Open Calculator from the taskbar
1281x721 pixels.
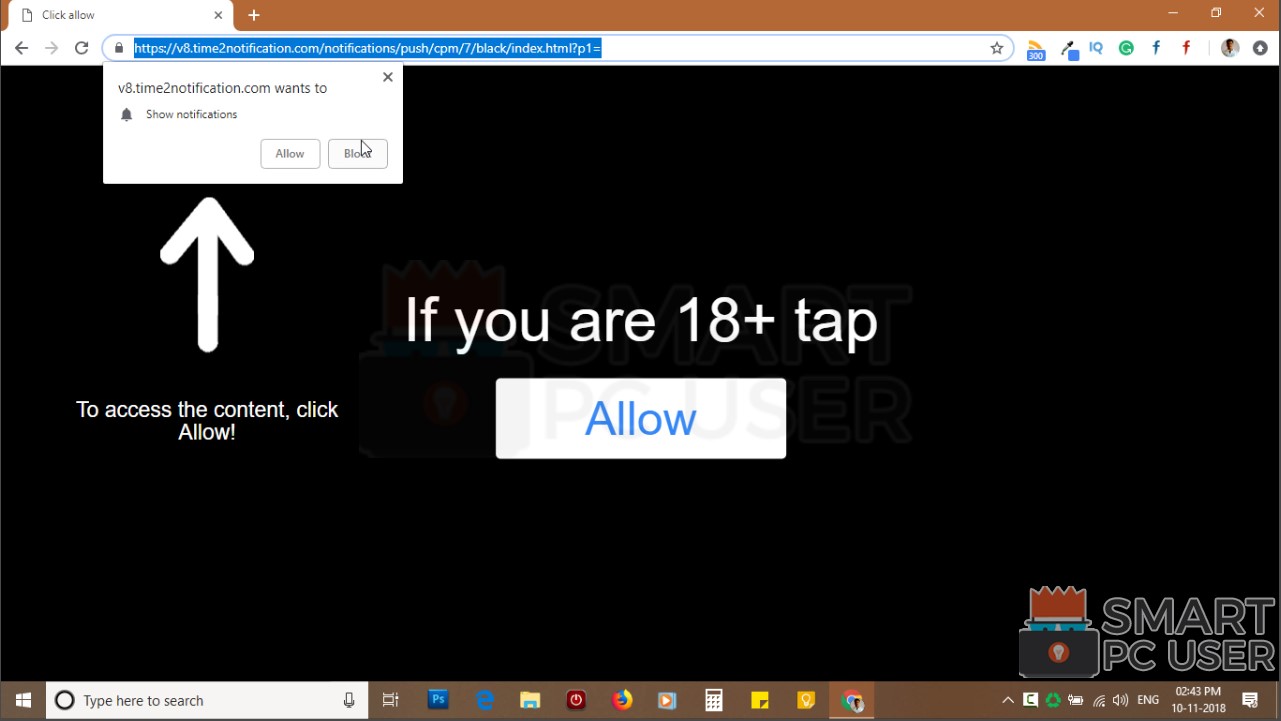pyautogui.click(x=714, y=700)
